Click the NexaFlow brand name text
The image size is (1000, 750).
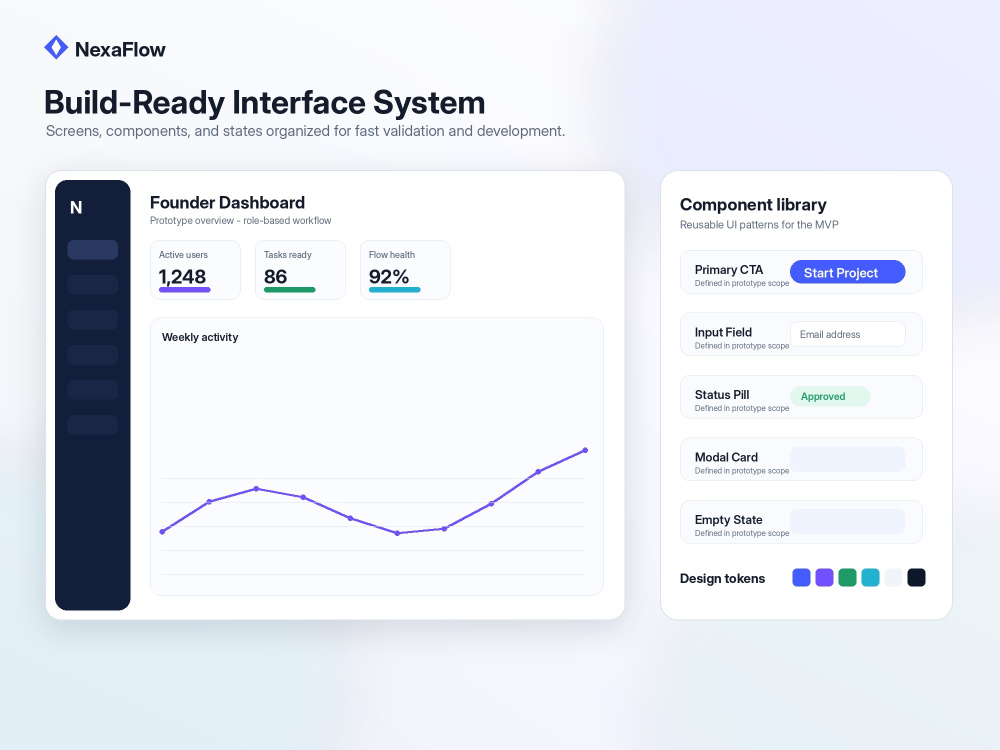(x=120, y=49)
